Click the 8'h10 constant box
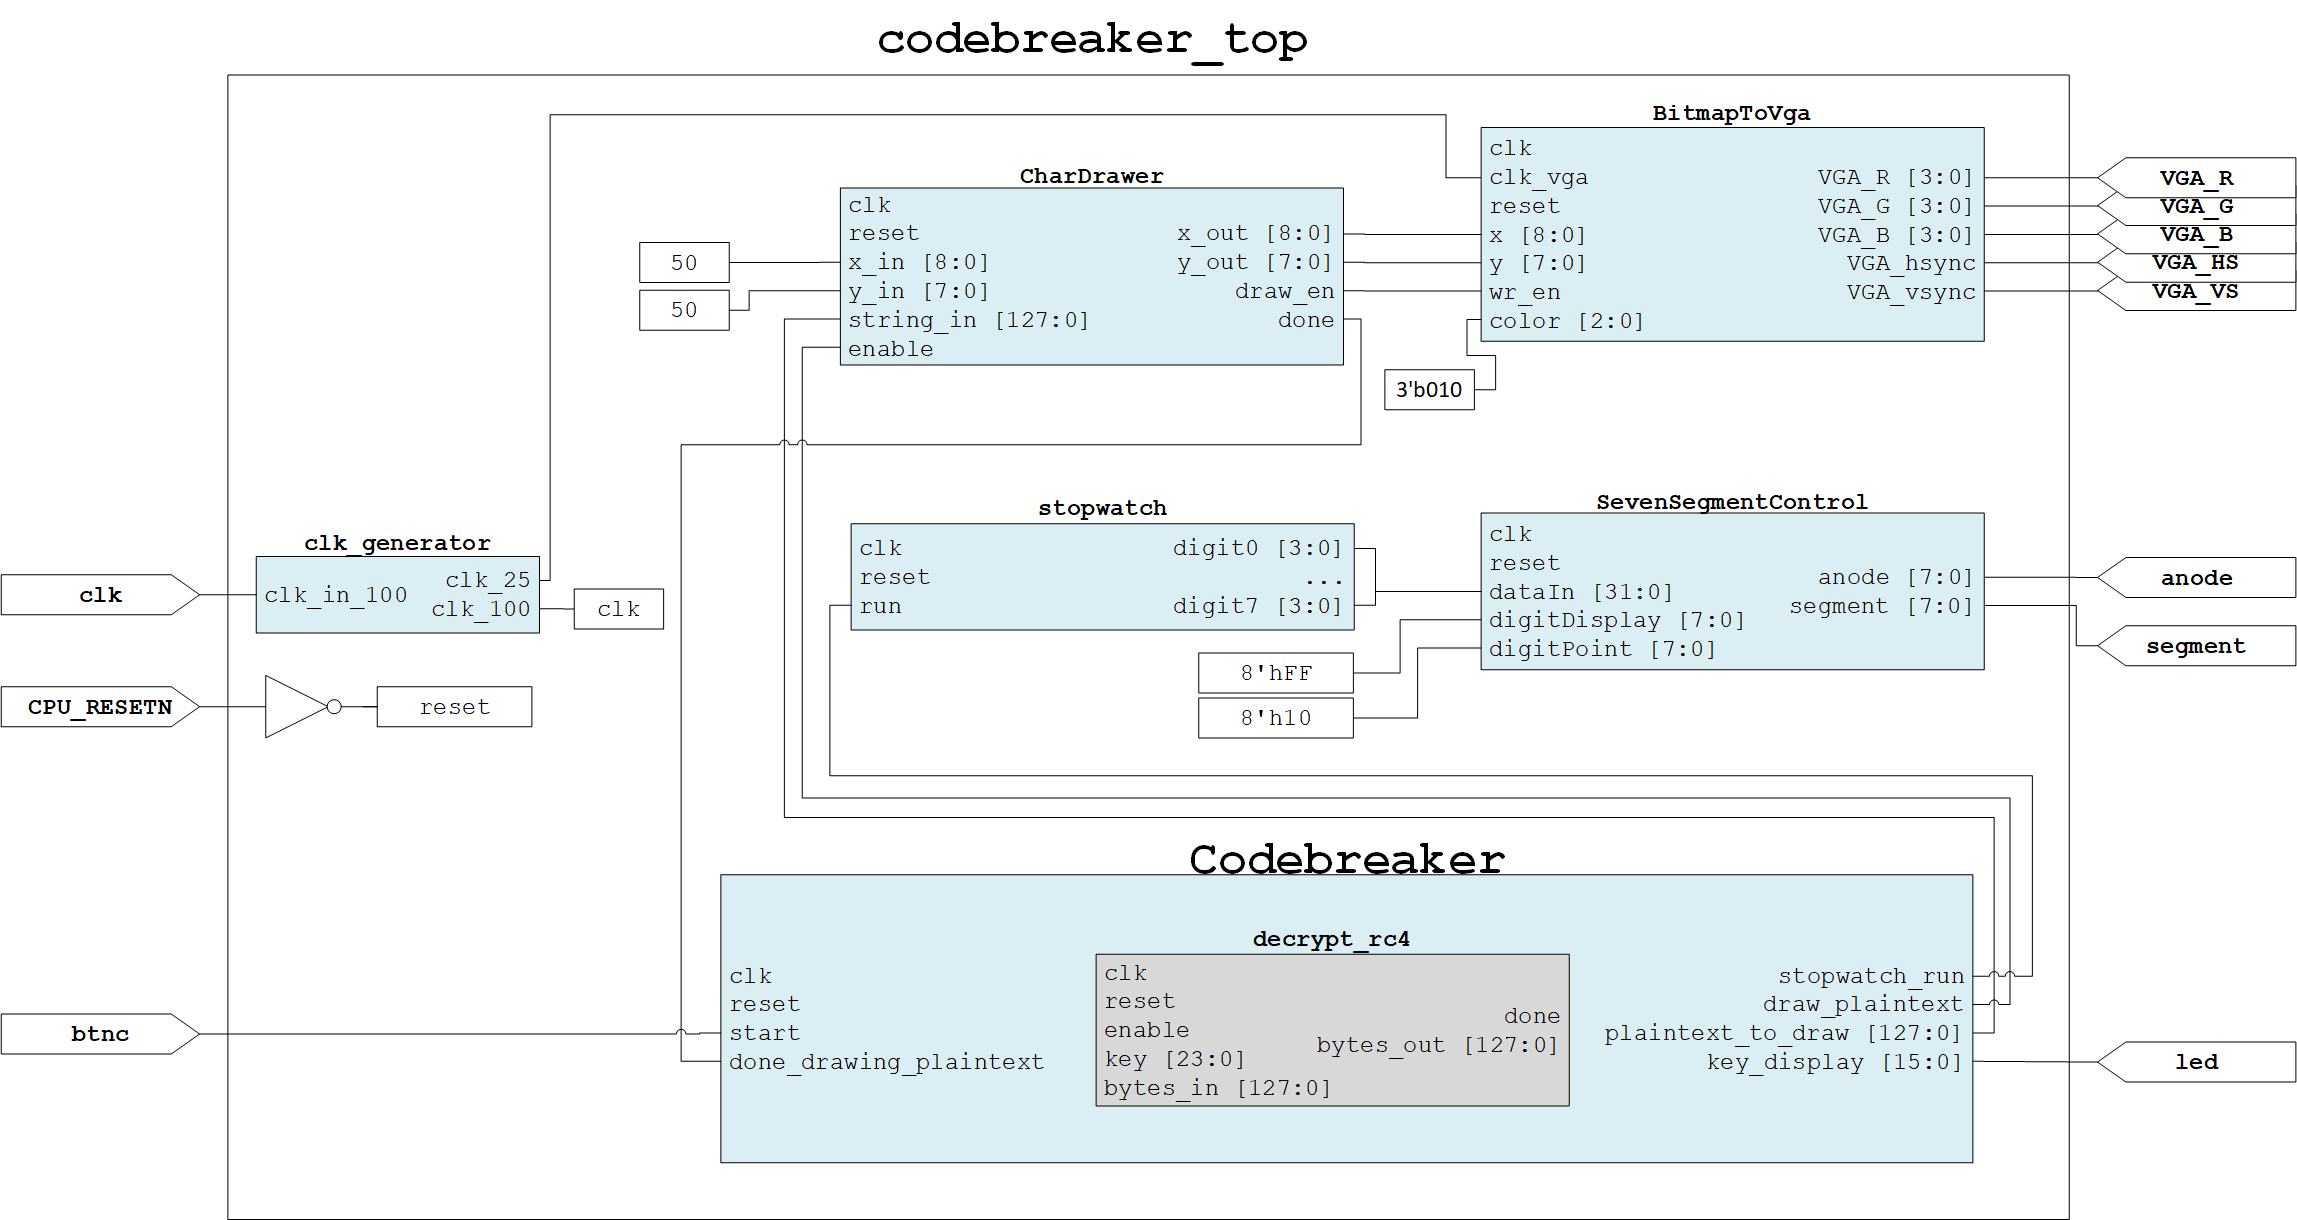Viewport: 2297px width, 1220px height. tap(1276, 718)
